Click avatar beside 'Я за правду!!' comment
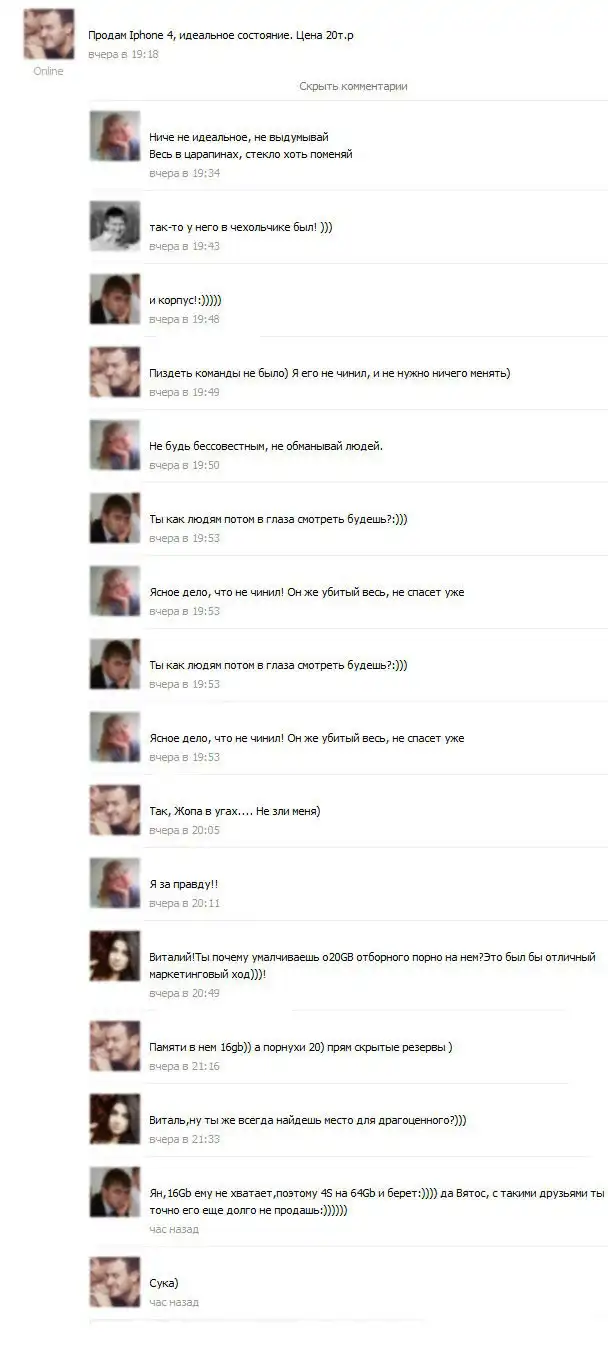Viewport: 608px width, 1362px height. pyautogui.click(x=115, y=883)
